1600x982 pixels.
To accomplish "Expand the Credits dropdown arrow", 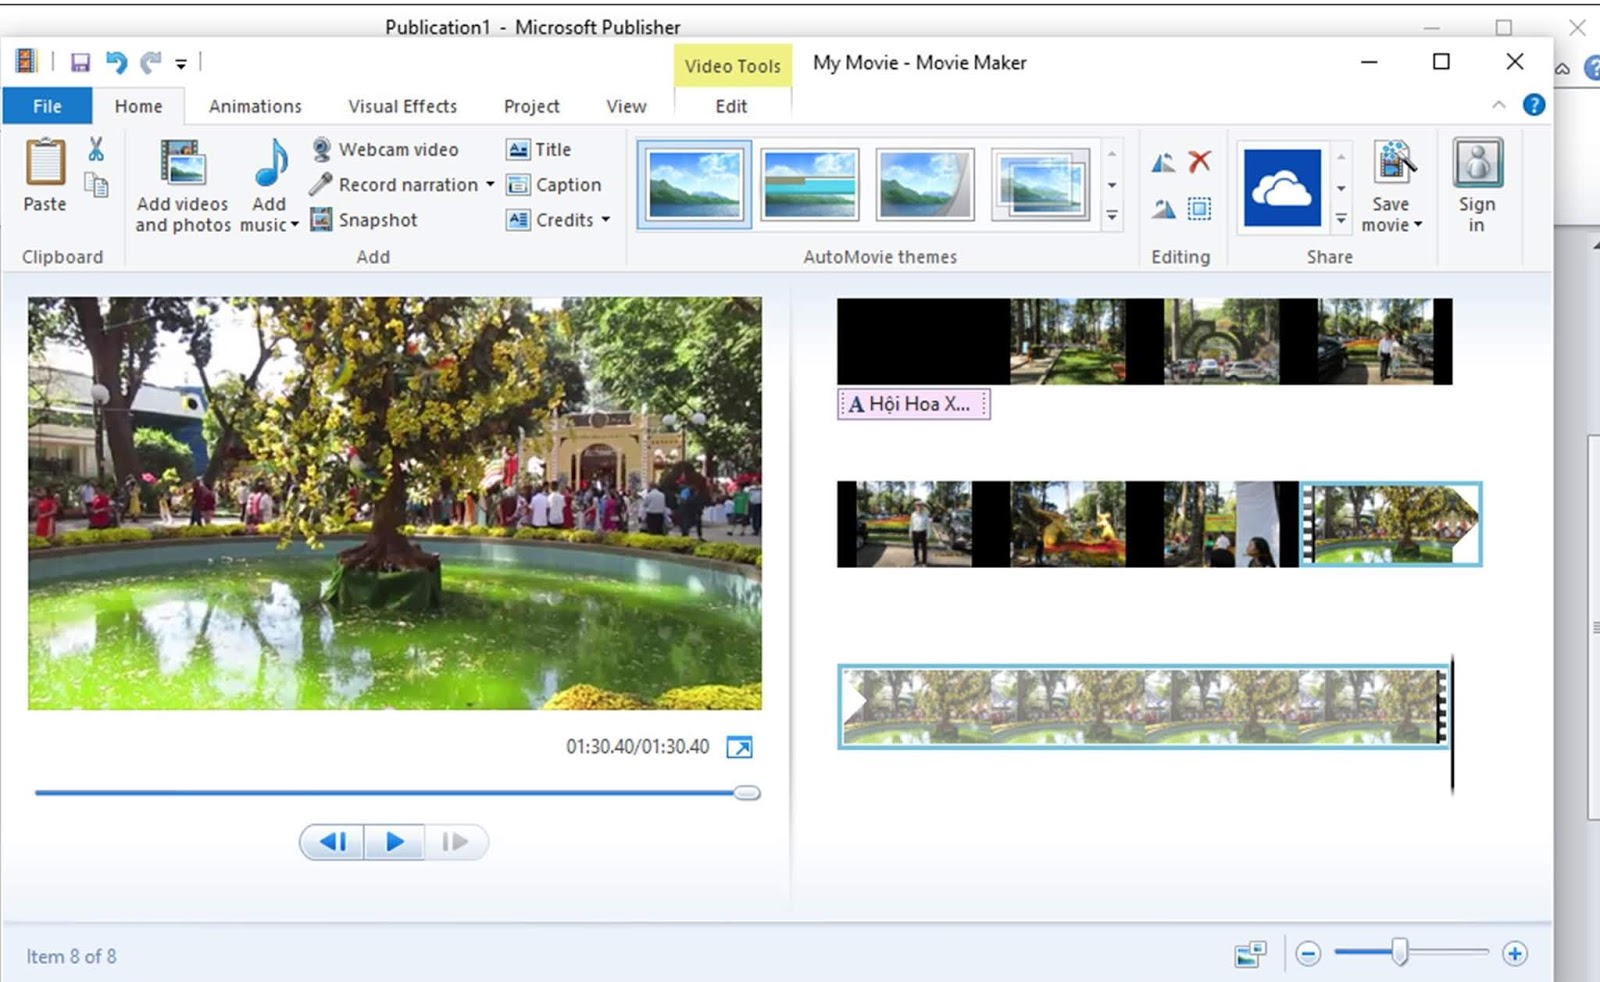I will click(606, 220).
